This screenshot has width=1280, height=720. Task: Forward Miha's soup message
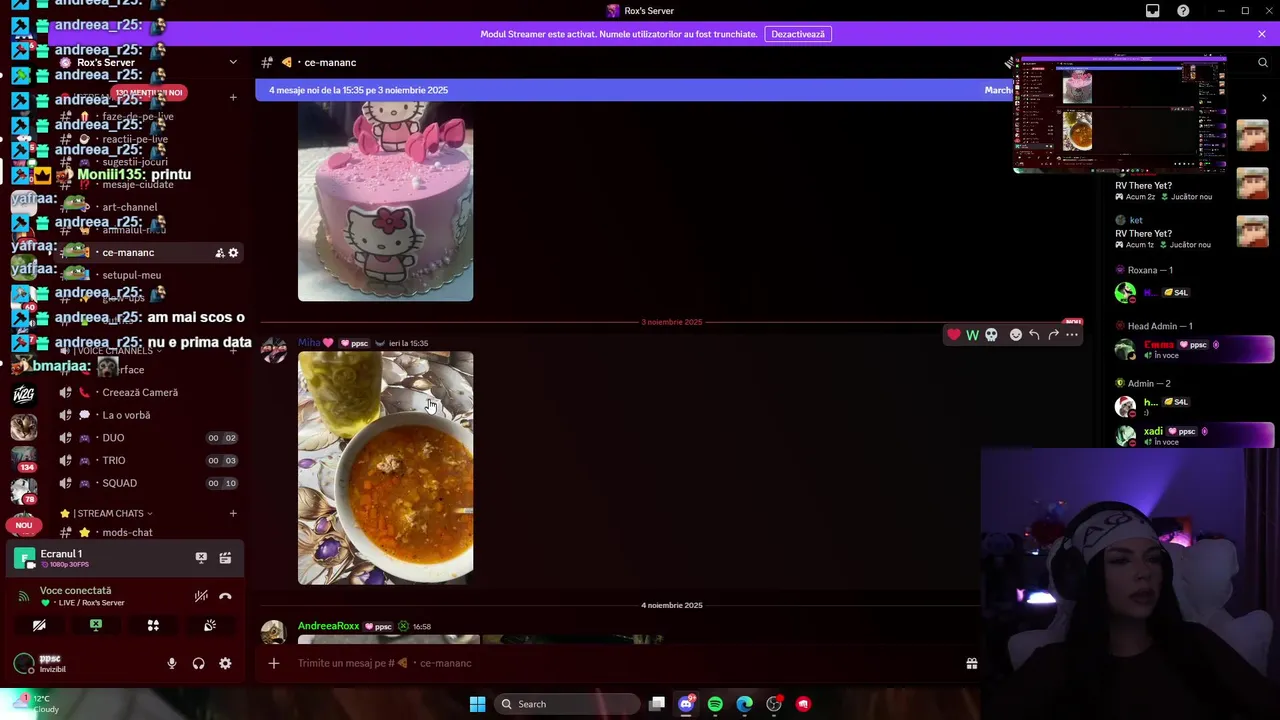pyautogui.click(x=1053, y=335)
